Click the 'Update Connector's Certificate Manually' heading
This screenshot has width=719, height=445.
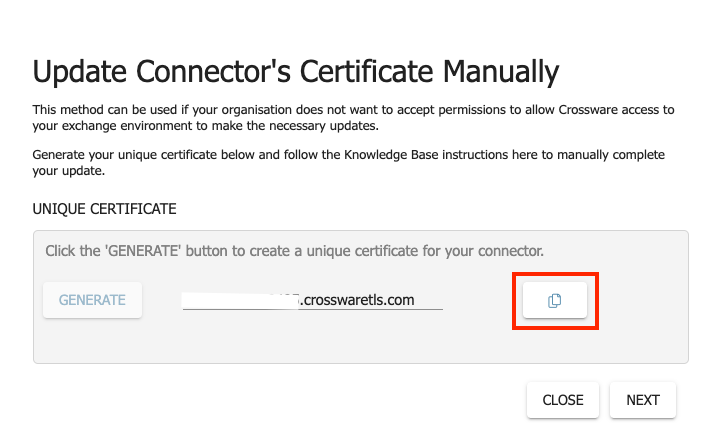pyautogui.click(x=296, y=72)
